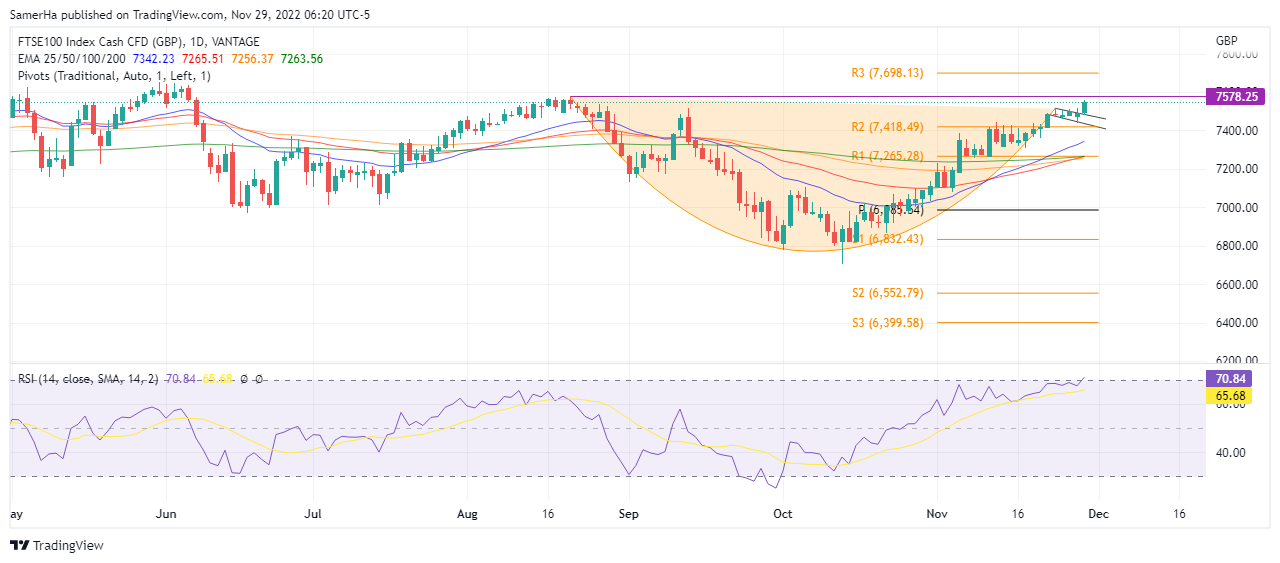Click the TradingView logo icon
The height and width of the screenshot is (563, 1280).
pyautogui.click(x=19, y=545)
